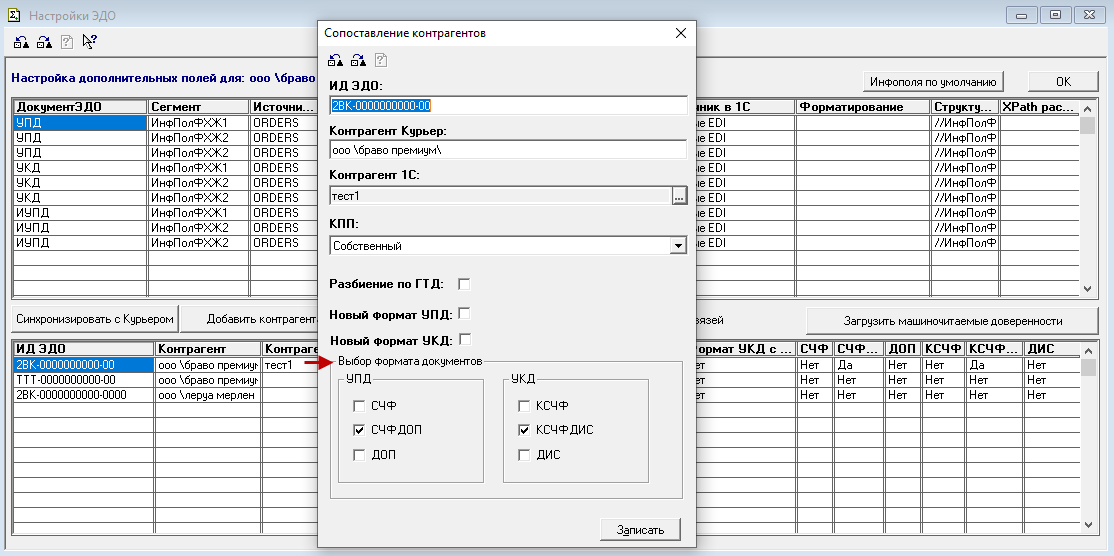Select the 2ВК-0000000000-0000 row
This screenshot has height=556, width=1114.
[x=84, y=395]
